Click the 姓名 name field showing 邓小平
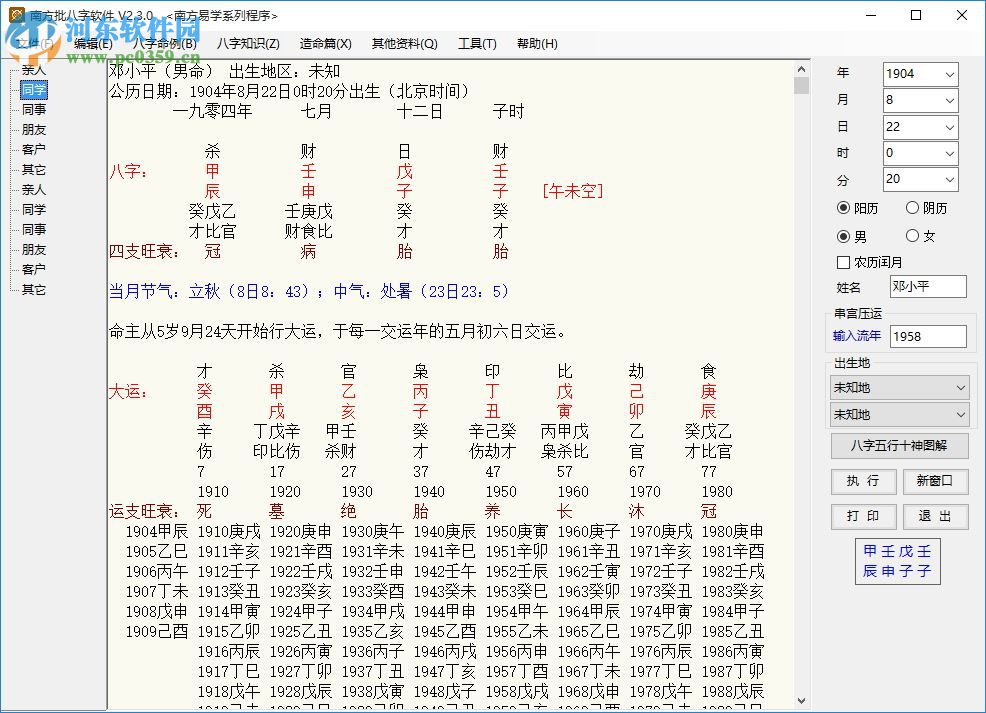 point(927,286)
